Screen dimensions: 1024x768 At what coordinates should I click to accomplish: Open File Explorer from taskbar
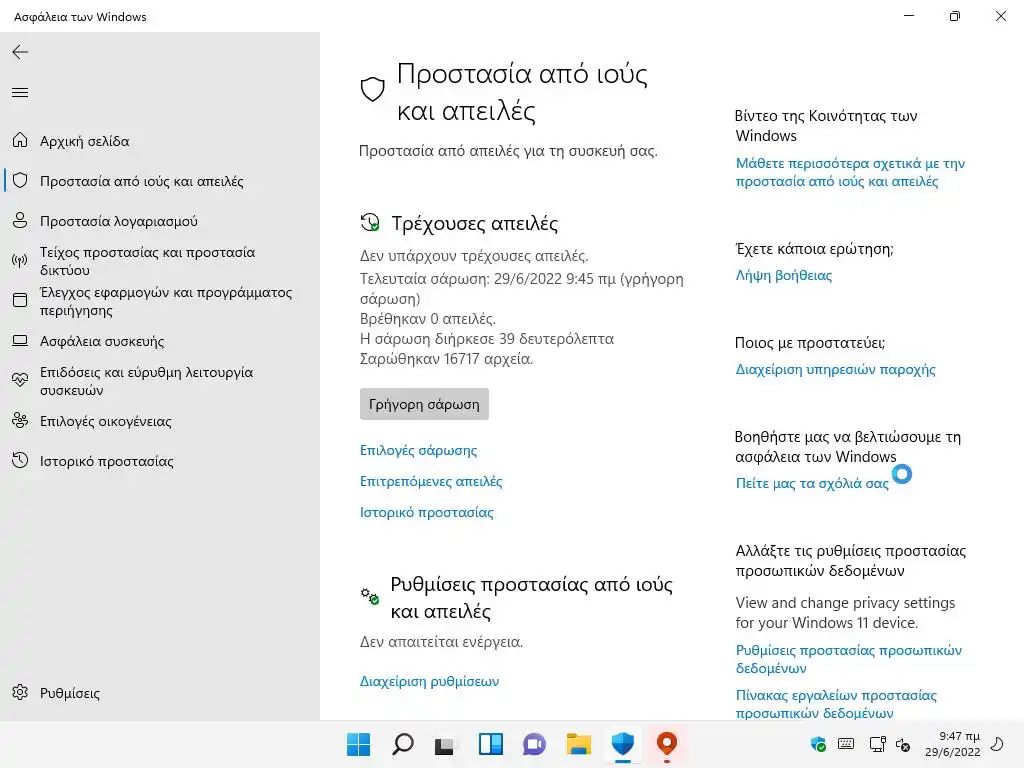[x=579, y=744]
